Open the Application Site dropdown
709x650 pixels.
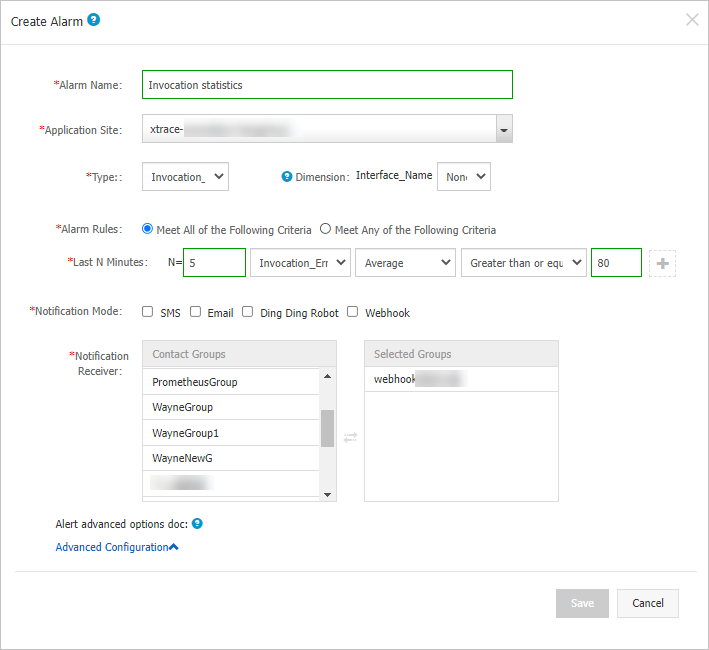tap(505, 130)
